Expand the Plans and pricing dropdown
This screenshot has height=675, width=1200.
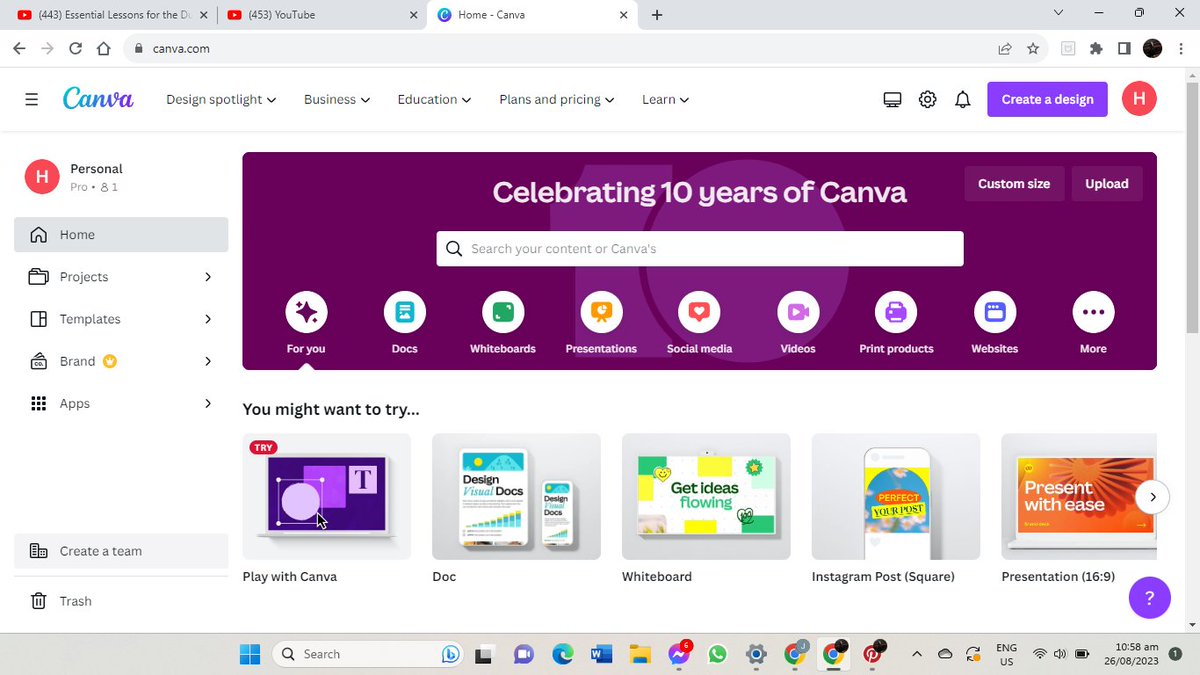(557, 99)
